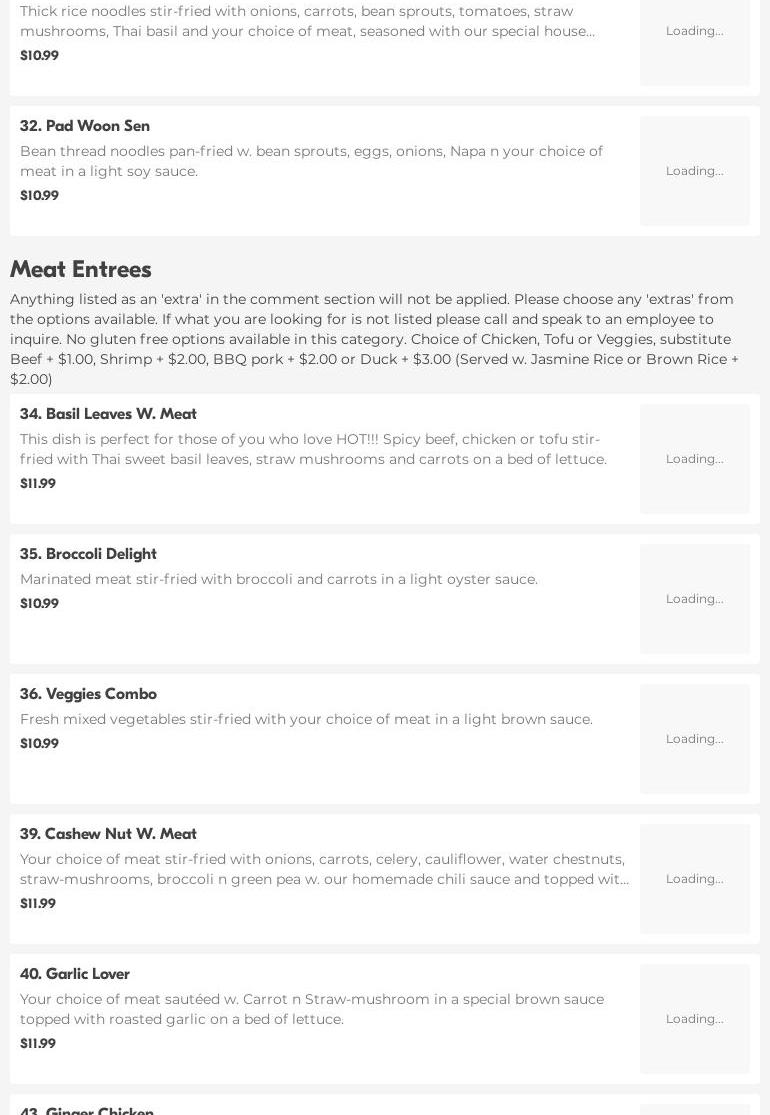Select the Broccoli Delight item title
The width and height of the screenshot is (770, 1115).
[88, 554]
